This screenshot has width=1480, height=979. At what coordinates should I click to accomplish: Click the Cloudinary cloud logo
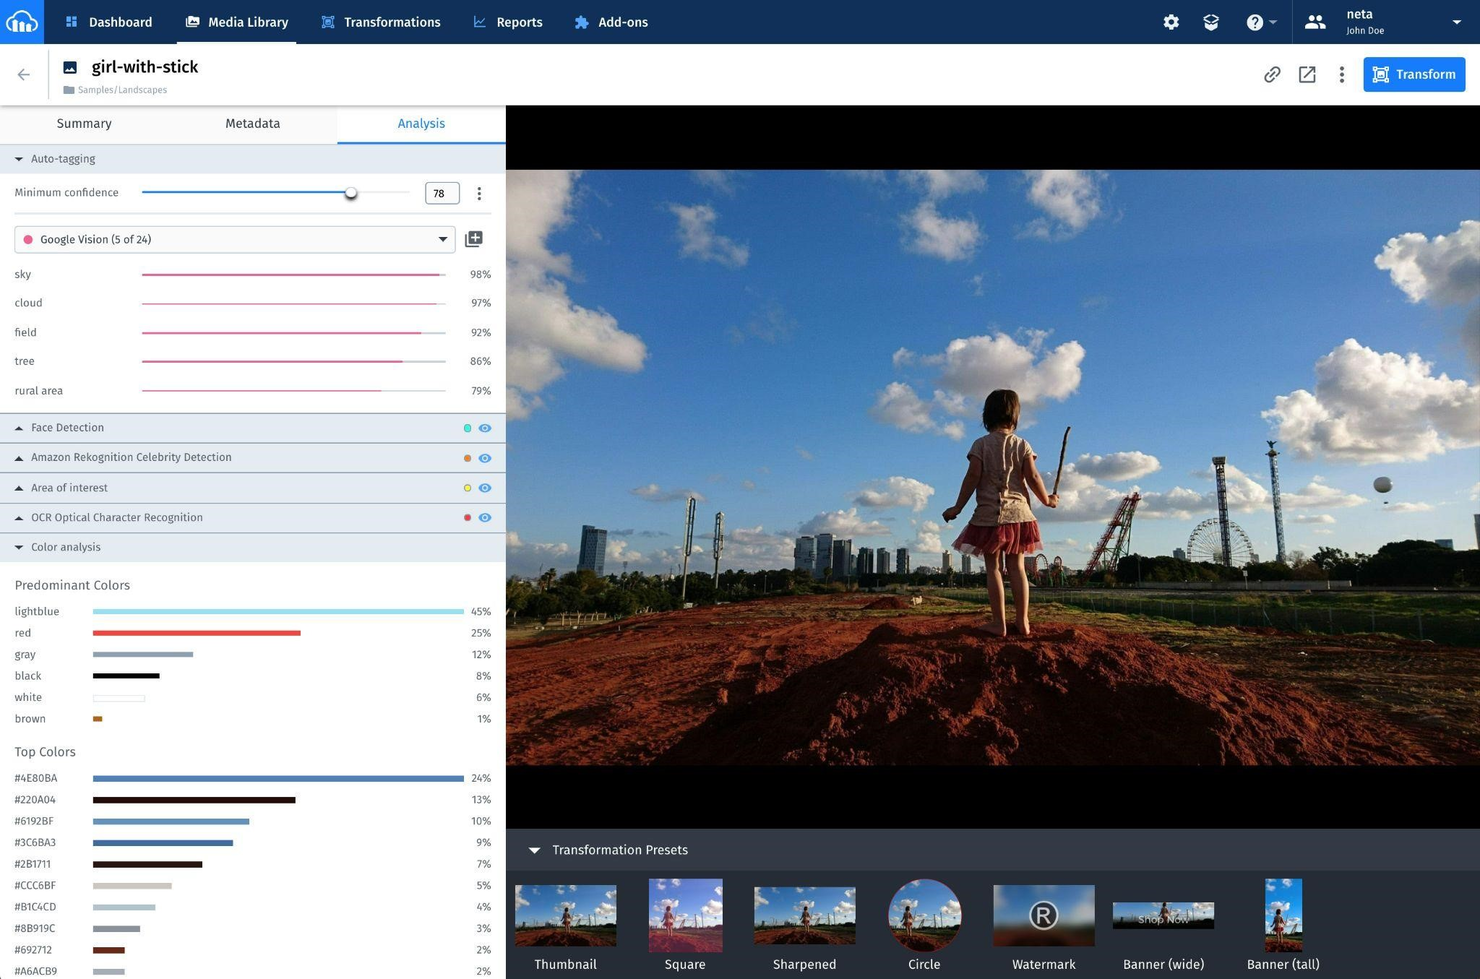(x=22, y=22)
